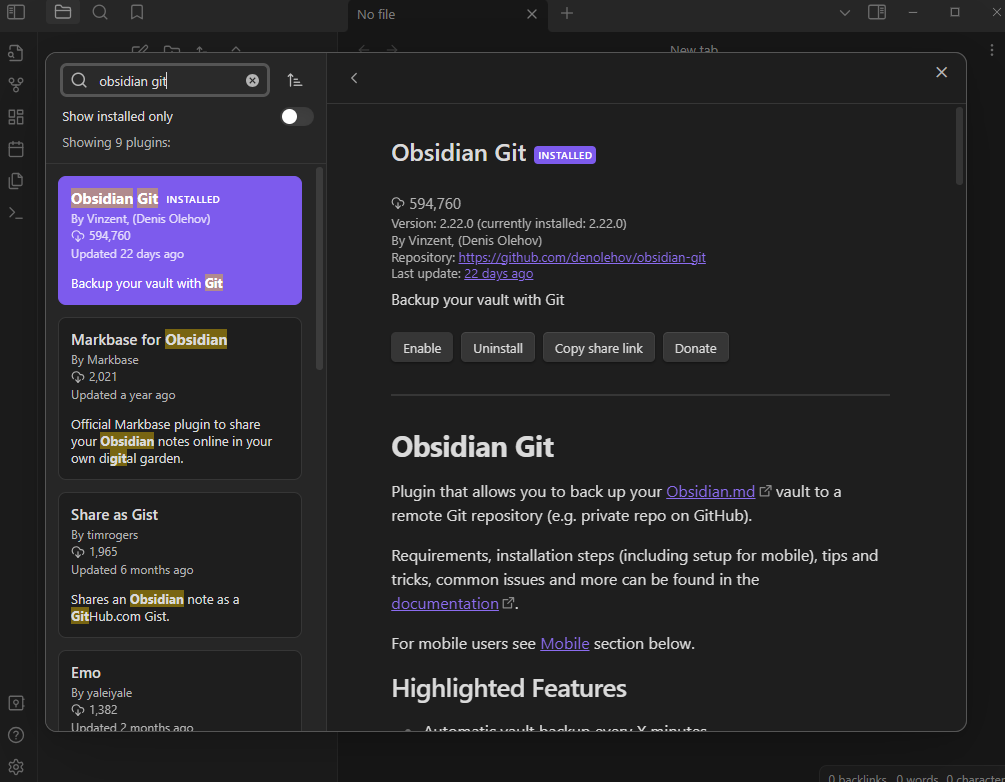Toggle Show installed only switch
Screen dimensions: 1005x782
click(x=297, y=117)
